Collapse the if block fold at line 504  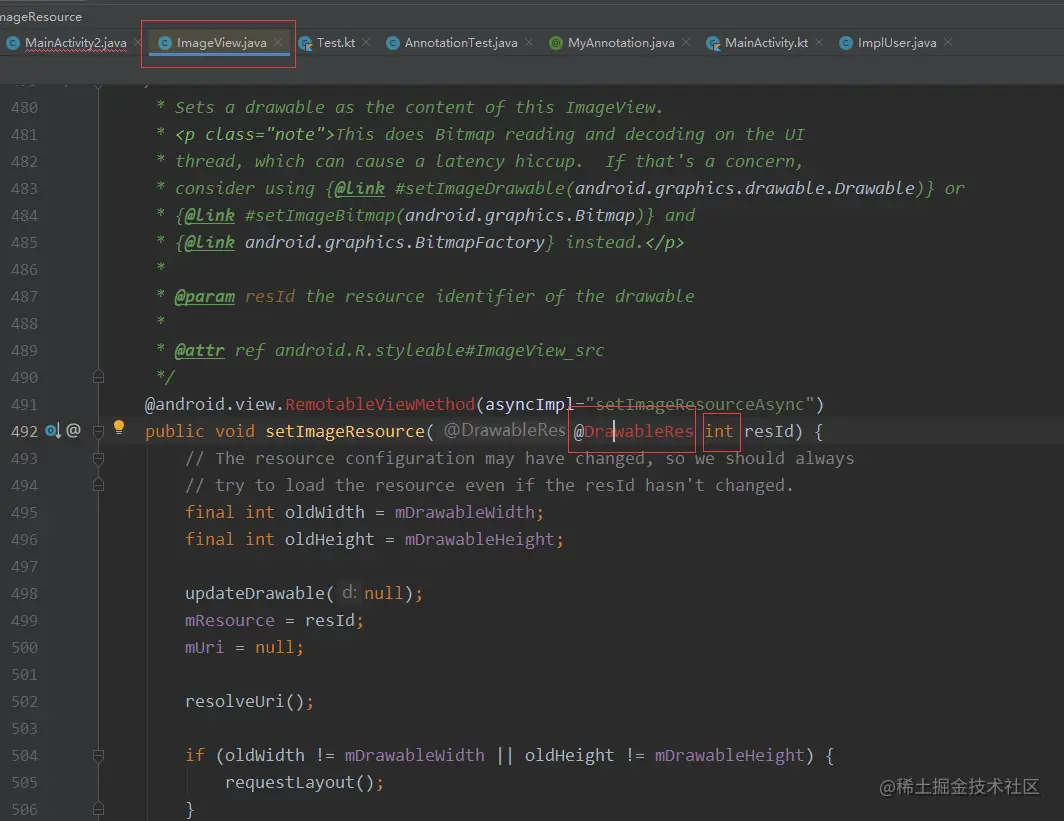pyautogui.click(x=98, y=755)
